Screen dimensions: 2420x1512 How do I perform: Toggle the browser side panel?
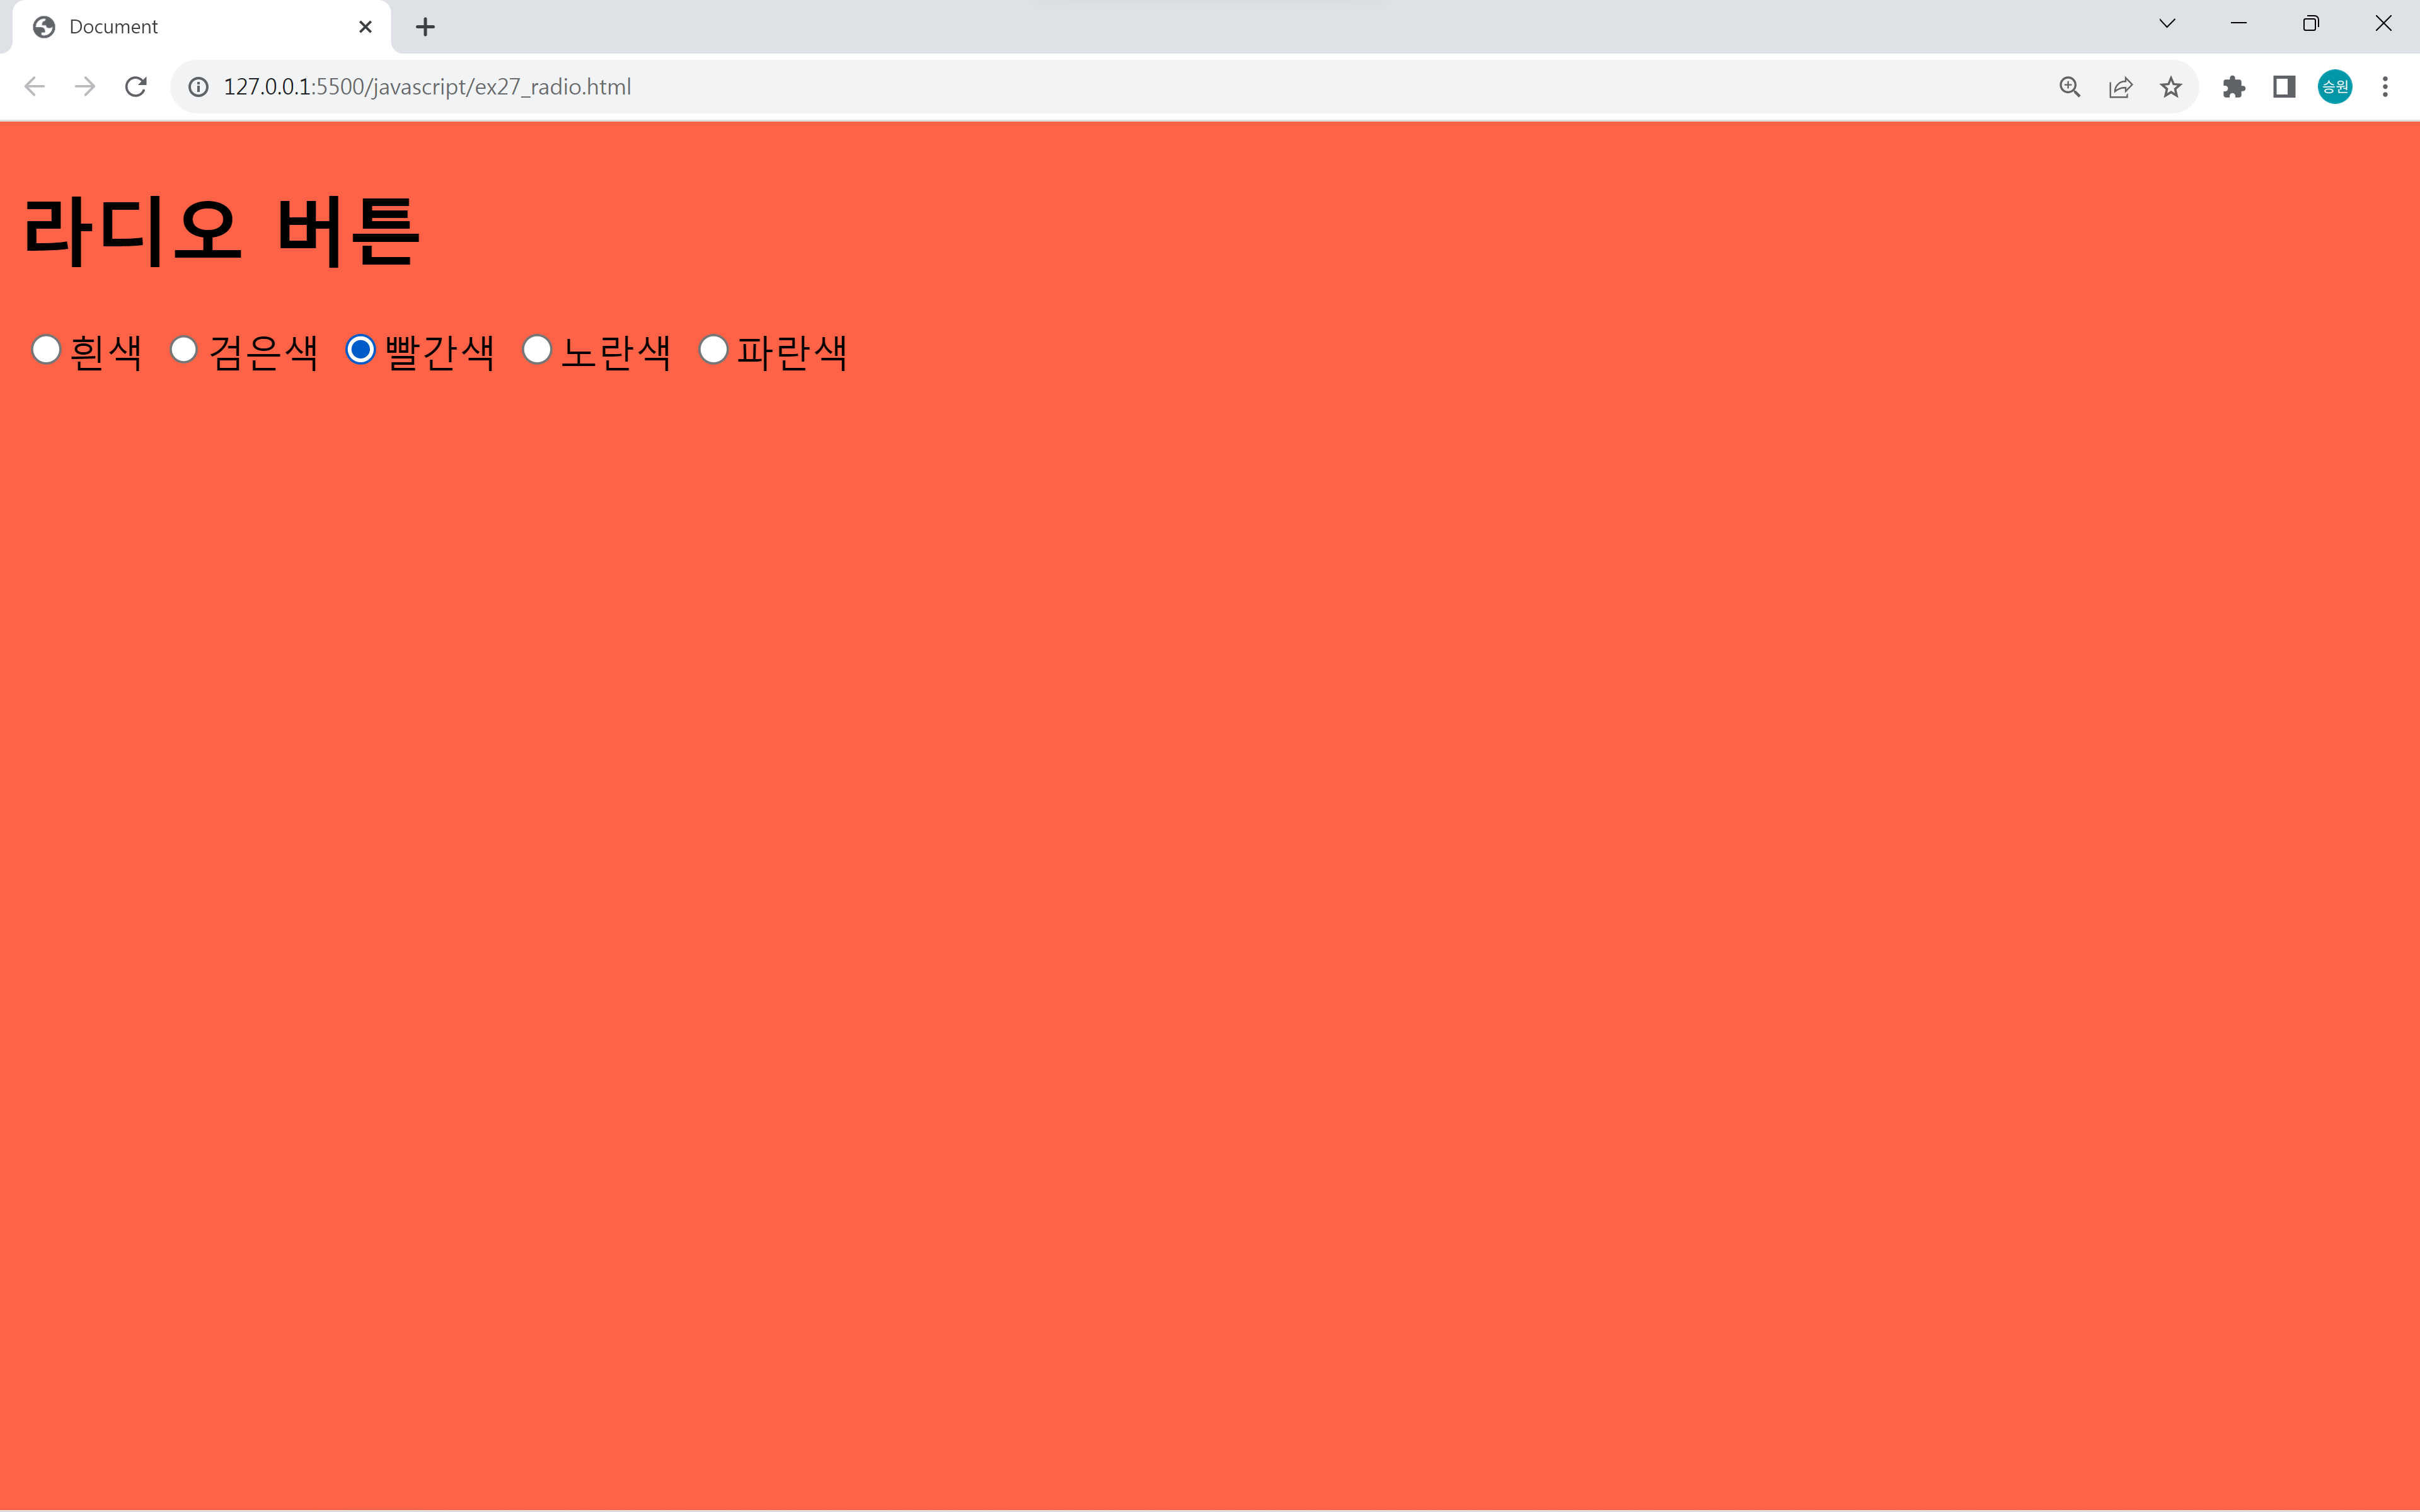(x=2284, y=87)
